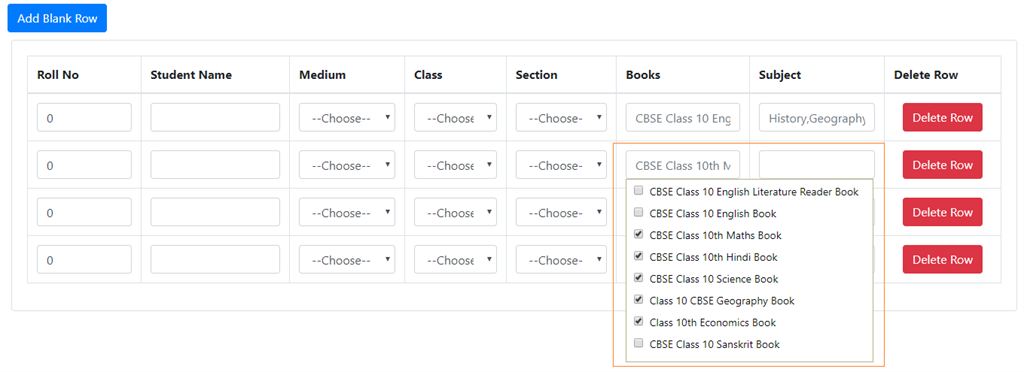Viewport: 1024px width, 372px height.
Task: Expand the Class dropdown in second row
Action: [x=455, y=165]
